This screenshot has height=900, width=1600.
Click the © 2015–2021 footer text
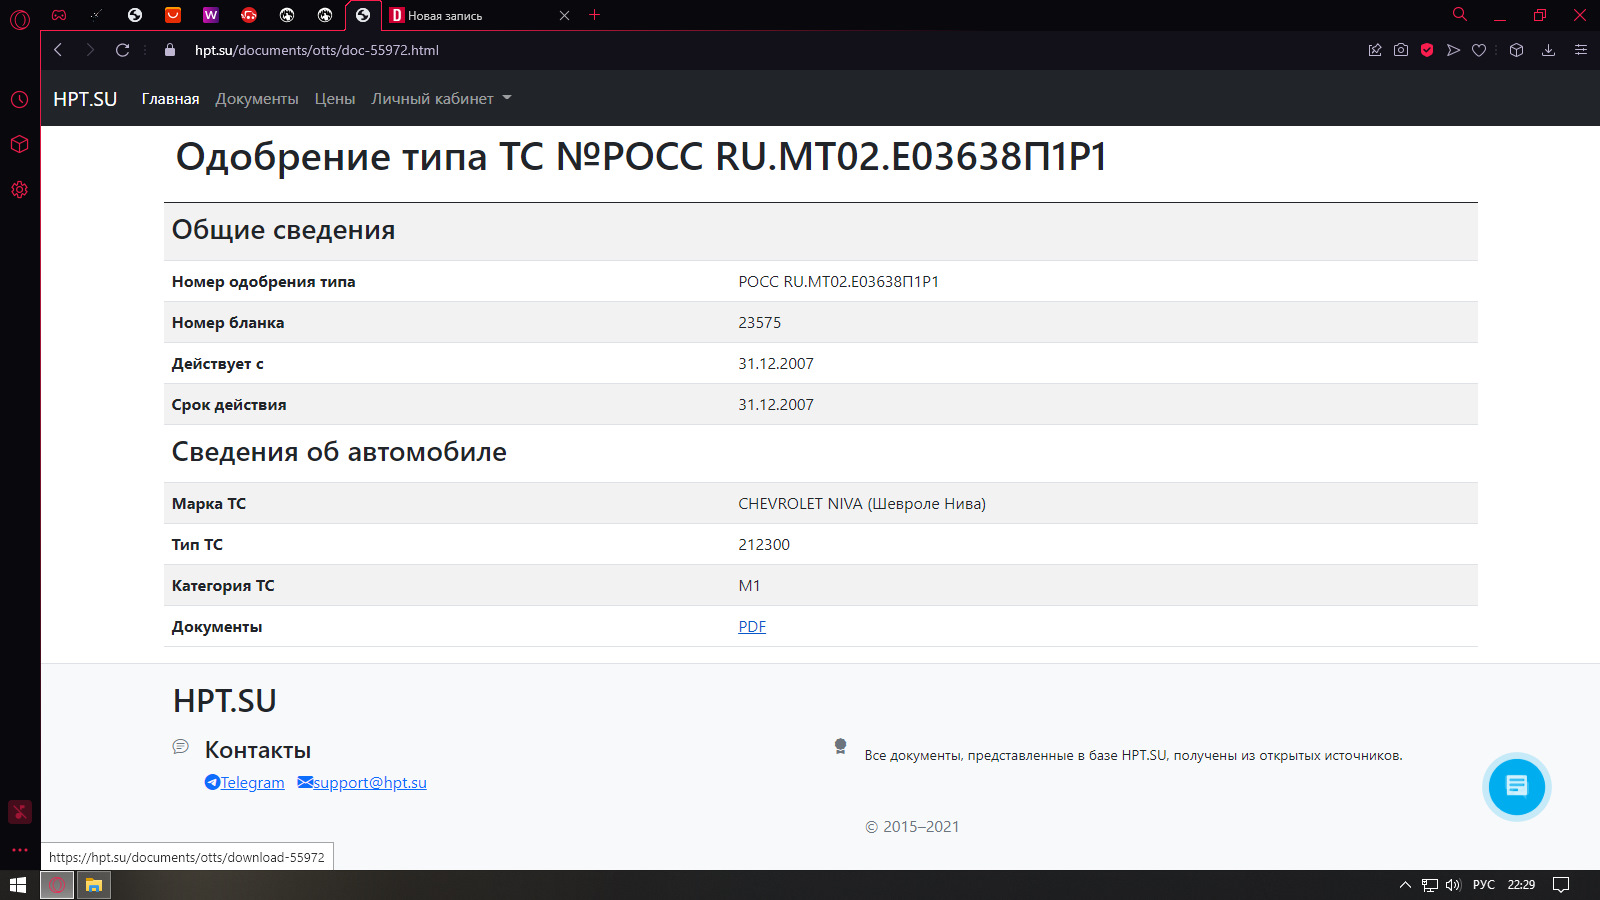912,827
